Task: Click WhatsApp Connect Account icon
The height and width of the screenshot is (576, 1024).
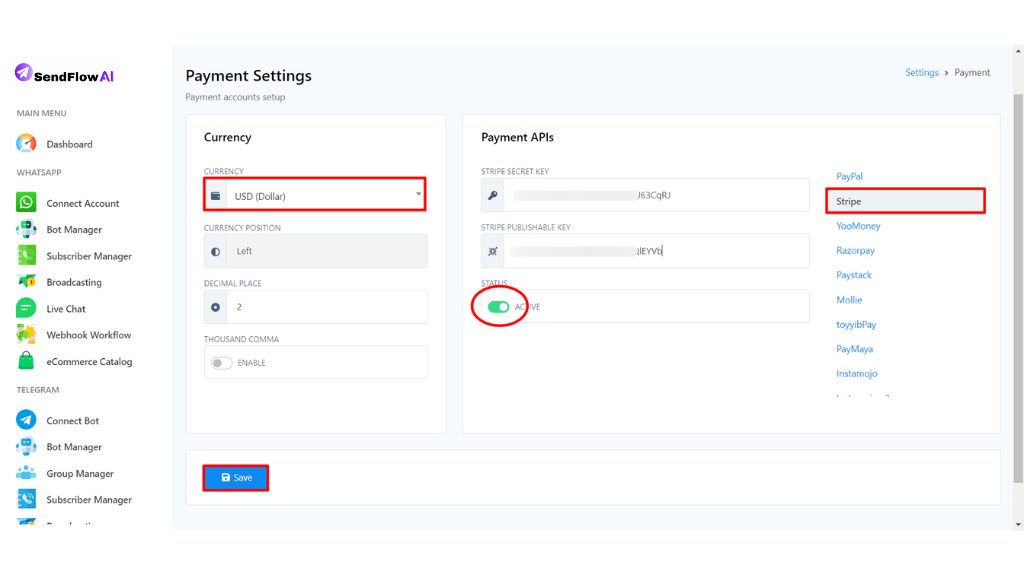Action: (x=26, y=202)
